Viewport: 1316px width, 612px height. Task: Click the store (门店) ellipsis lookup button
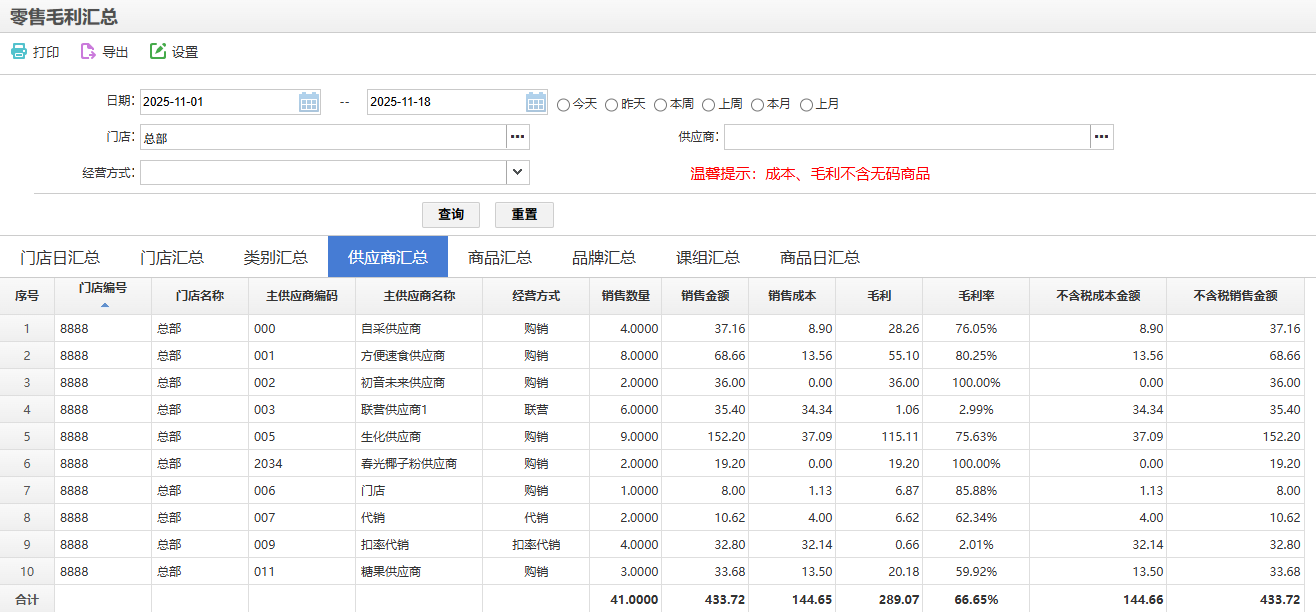[x=517, y=137]
